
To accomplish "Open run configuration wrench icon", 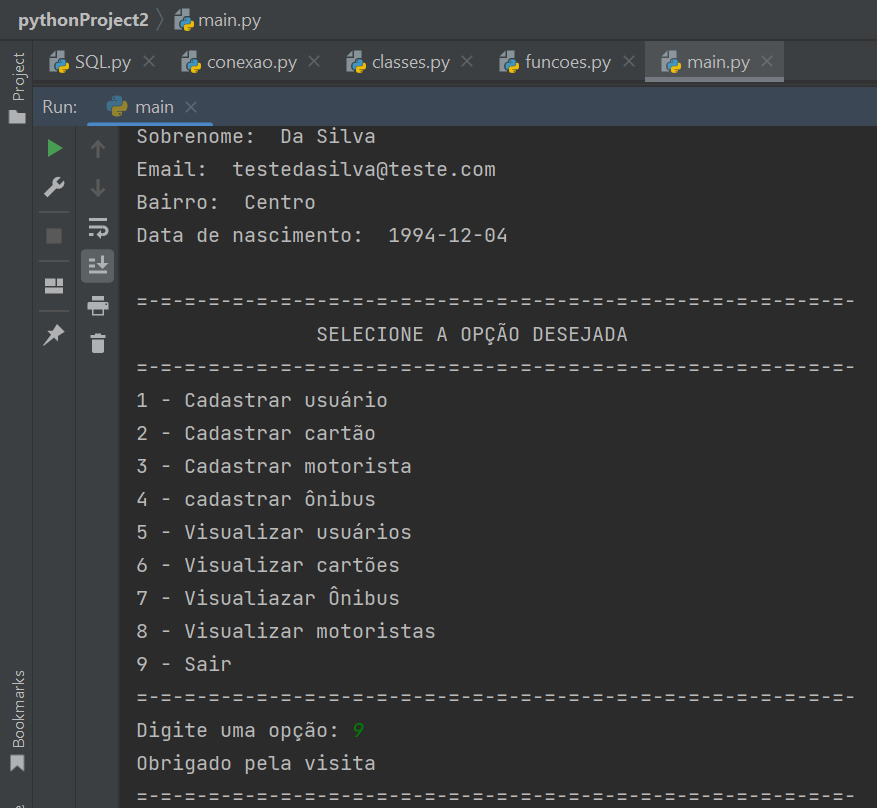I will [54, 188].
